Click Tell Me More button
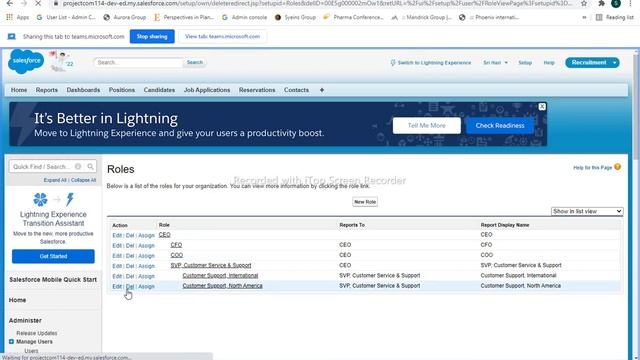 pos(427,125)
